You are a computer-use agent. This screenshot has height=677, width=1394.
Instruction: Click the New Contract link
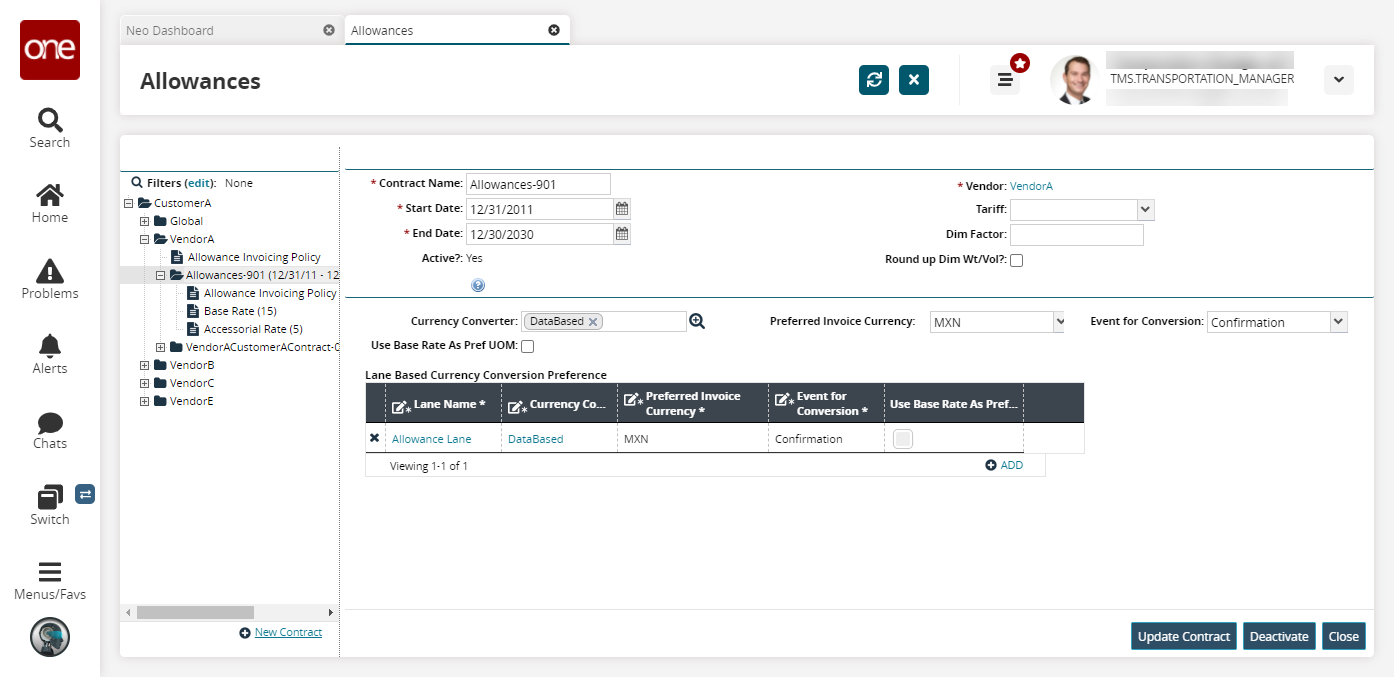pyautogui.click(x=288, y=632)
